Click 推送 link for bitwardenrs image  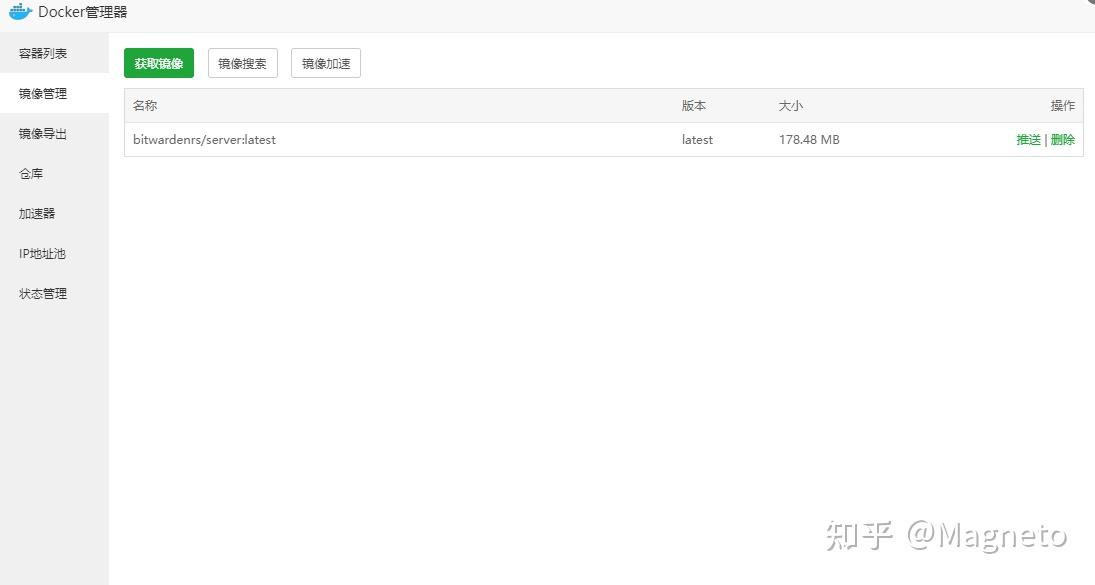pyautogui.click(x=1029, y=140)
